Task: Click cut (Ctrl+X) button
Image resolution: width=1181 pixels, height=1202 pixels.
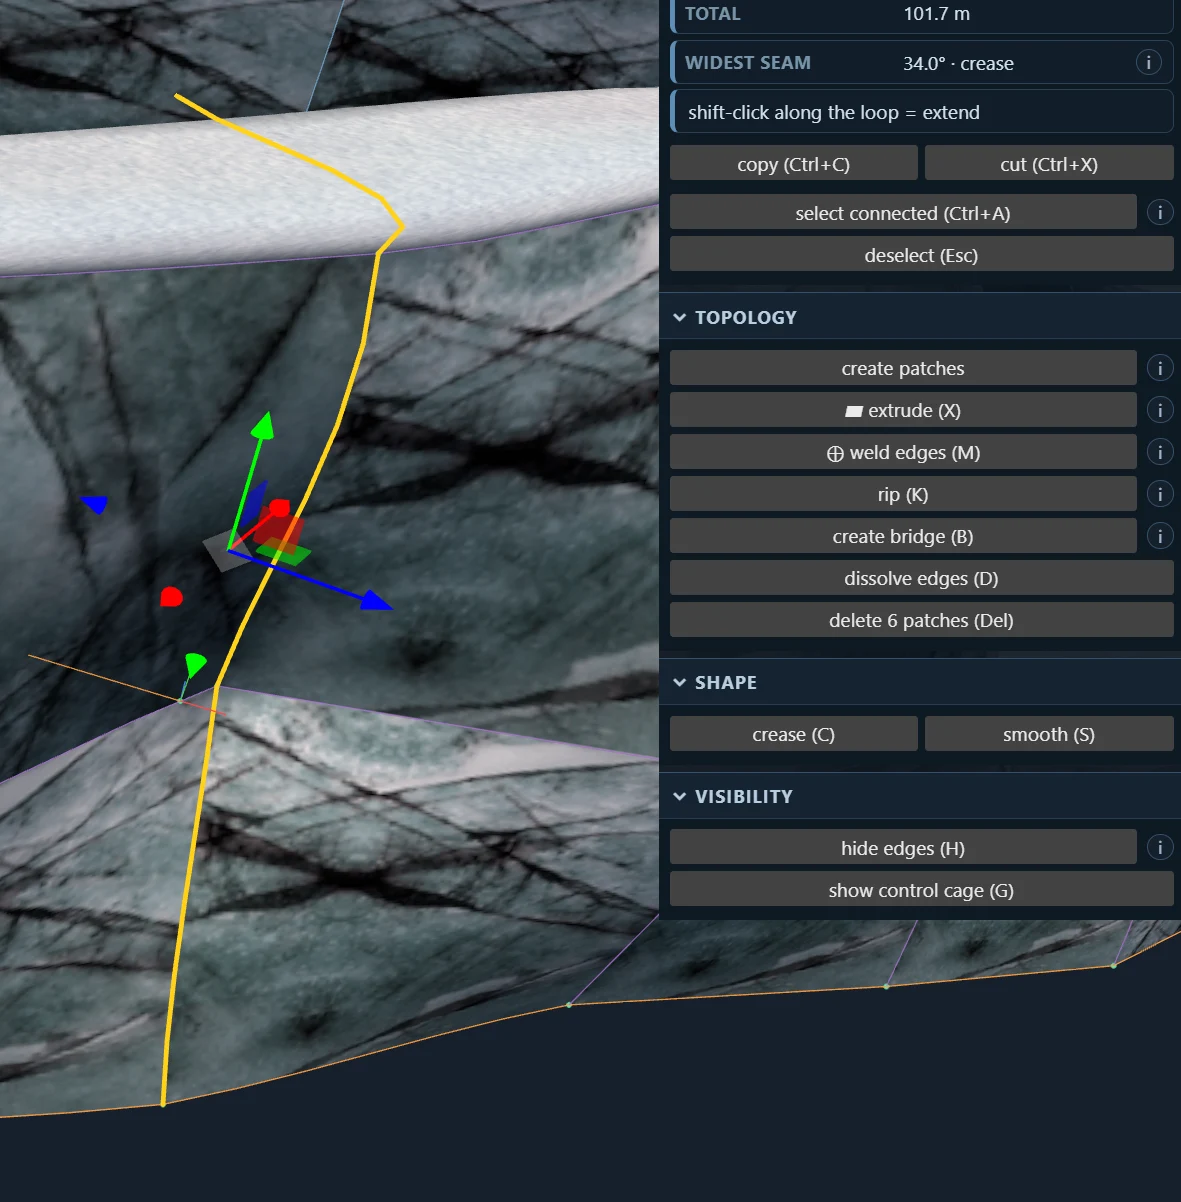Action: coord(1049,163)
